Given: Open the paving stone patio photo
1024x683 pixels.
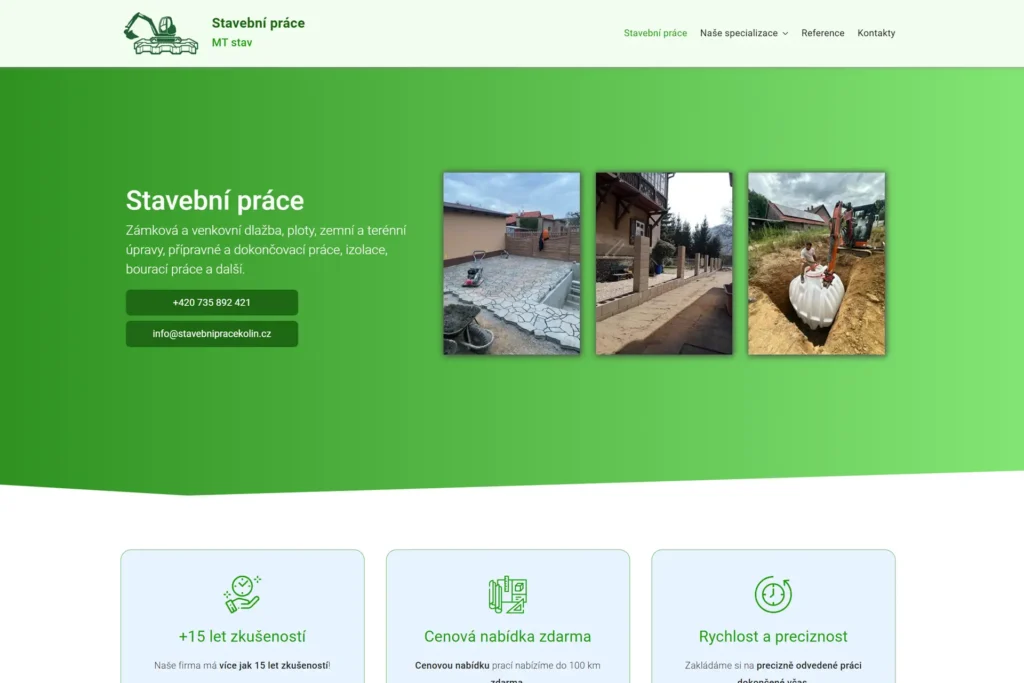Looking at the screenshot, I should tap(511, 263).
